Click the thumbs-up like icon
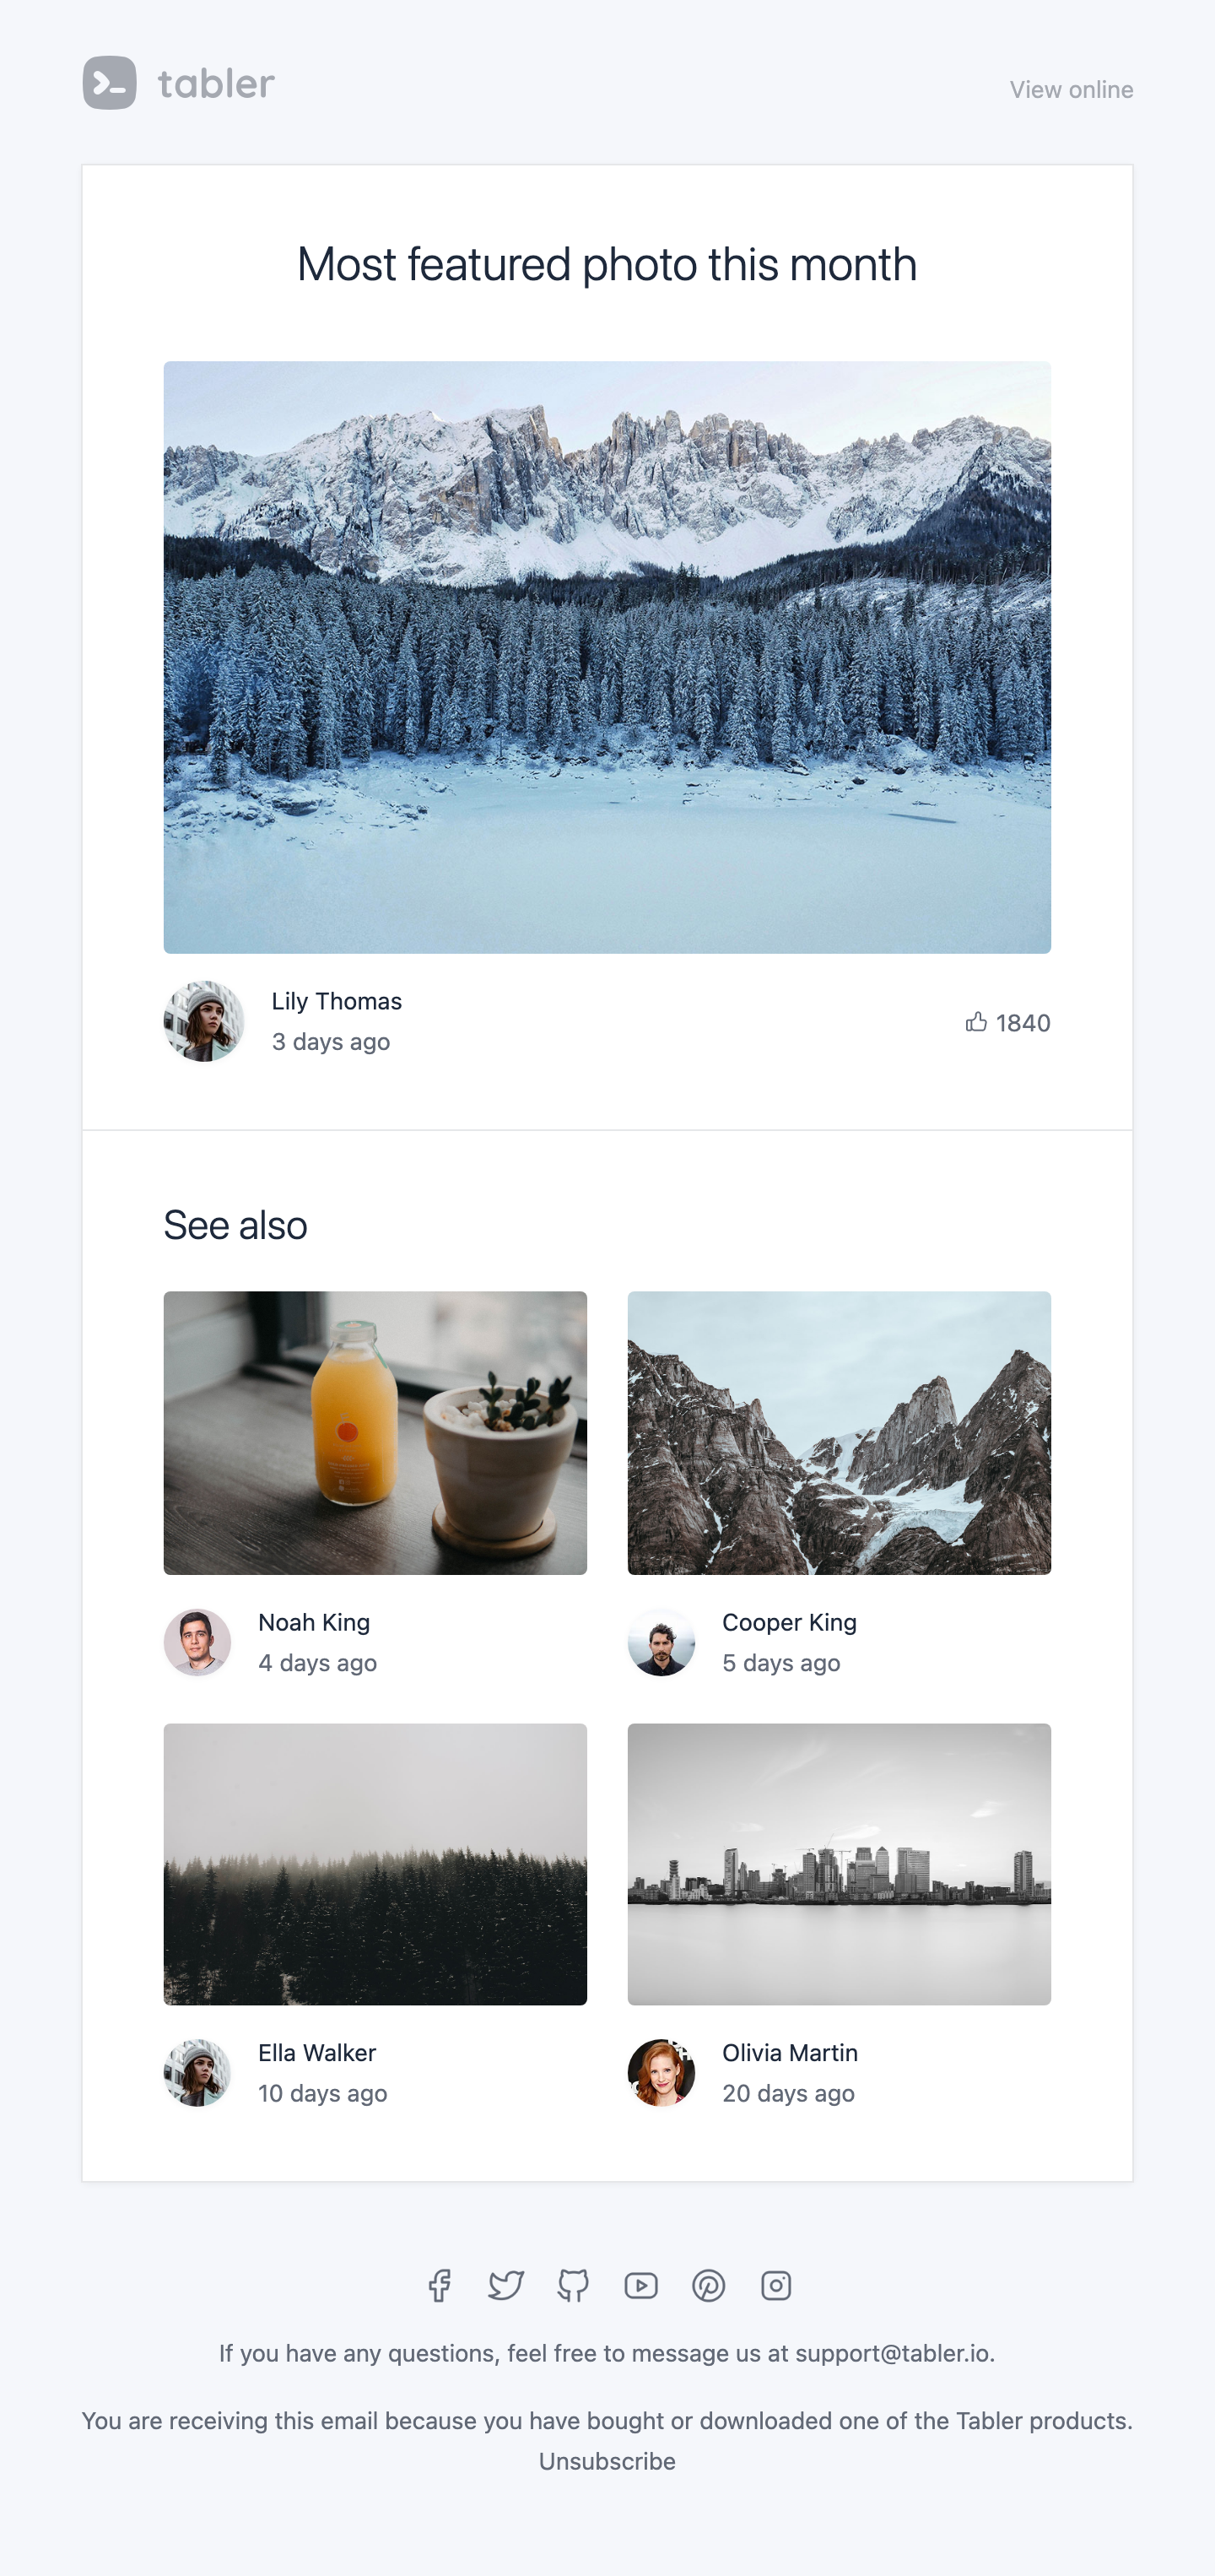This screenshot has height=2576, width=1215. 976,1021
